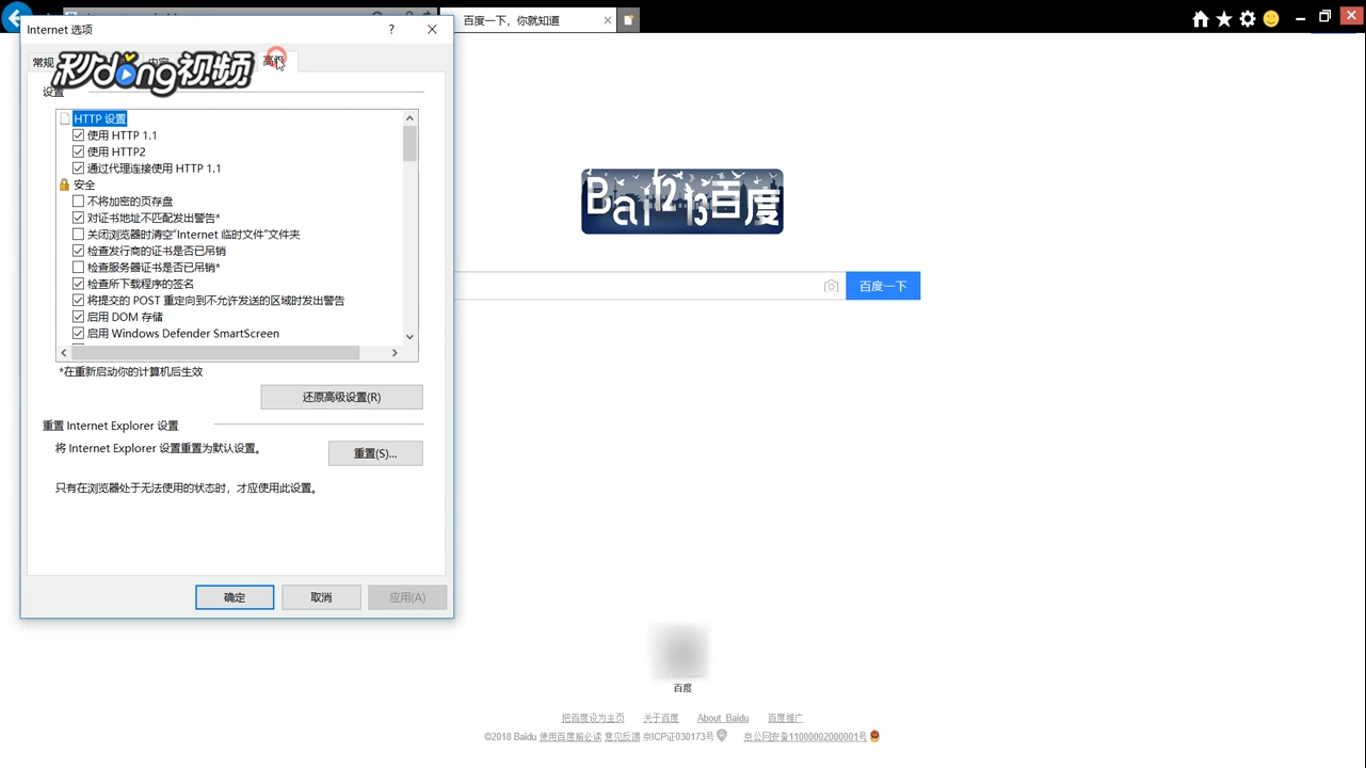Screen dimensions: 1366x768
Task: Click the horizontal scrollbar thumb of settings list
Action: pyautogui.click(x=215, y=353)
